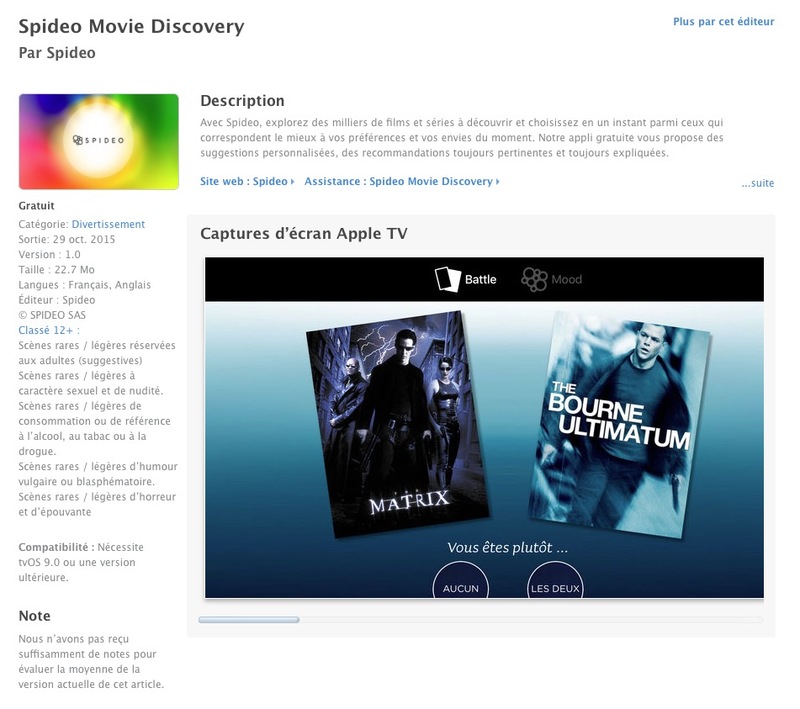800x709 pixels.
Task: Click 'Vous êtes plutôt ...' text
Action: [508, 548]
